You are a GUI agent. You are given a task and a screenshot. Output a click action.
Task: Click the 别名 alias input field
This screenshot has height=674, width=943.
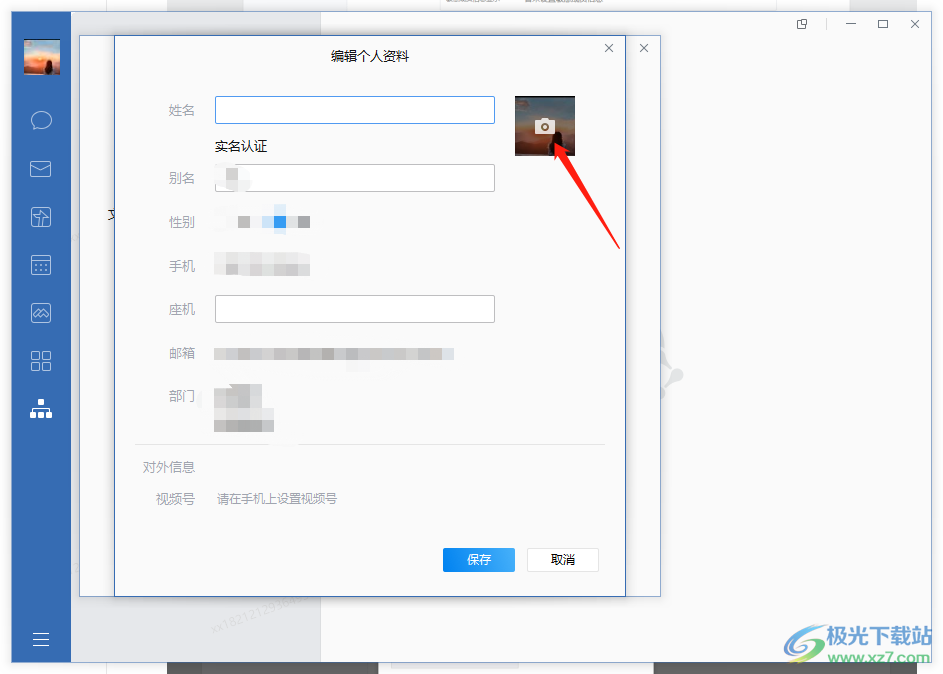point(354,178)
